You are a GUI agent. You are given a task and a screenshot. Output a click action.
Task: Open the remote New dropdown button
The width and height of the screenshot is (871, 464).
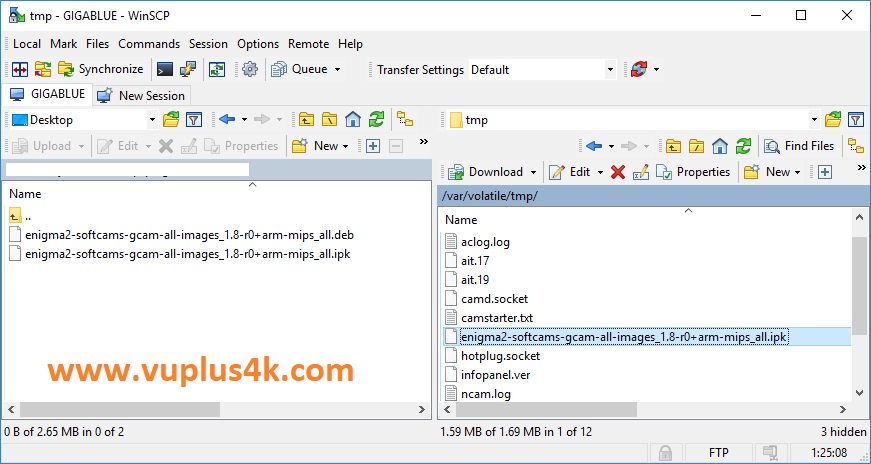(x=772, y=172)
